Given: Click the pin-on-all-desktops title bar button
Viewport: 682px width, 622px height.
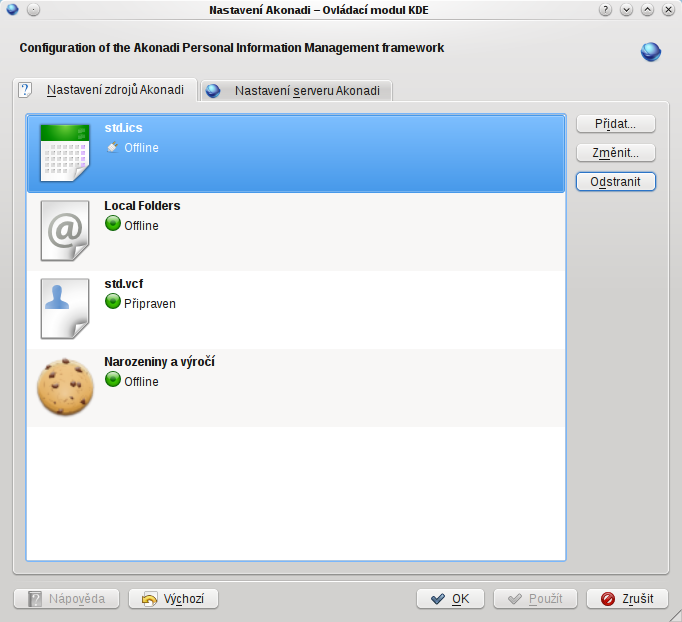Looking at the screenshot, I should (x=33, y=10).
